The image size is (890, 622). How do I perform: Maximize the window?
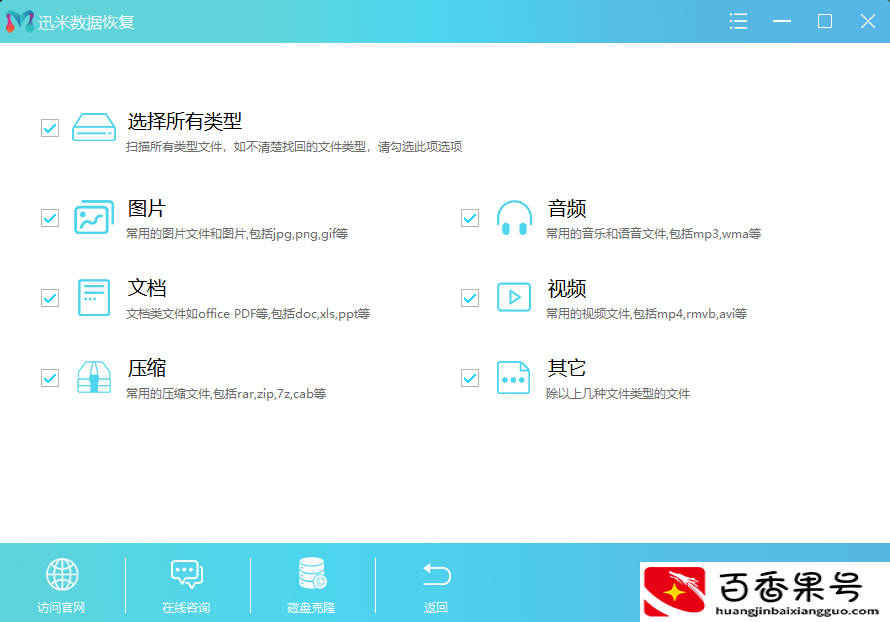825,21
